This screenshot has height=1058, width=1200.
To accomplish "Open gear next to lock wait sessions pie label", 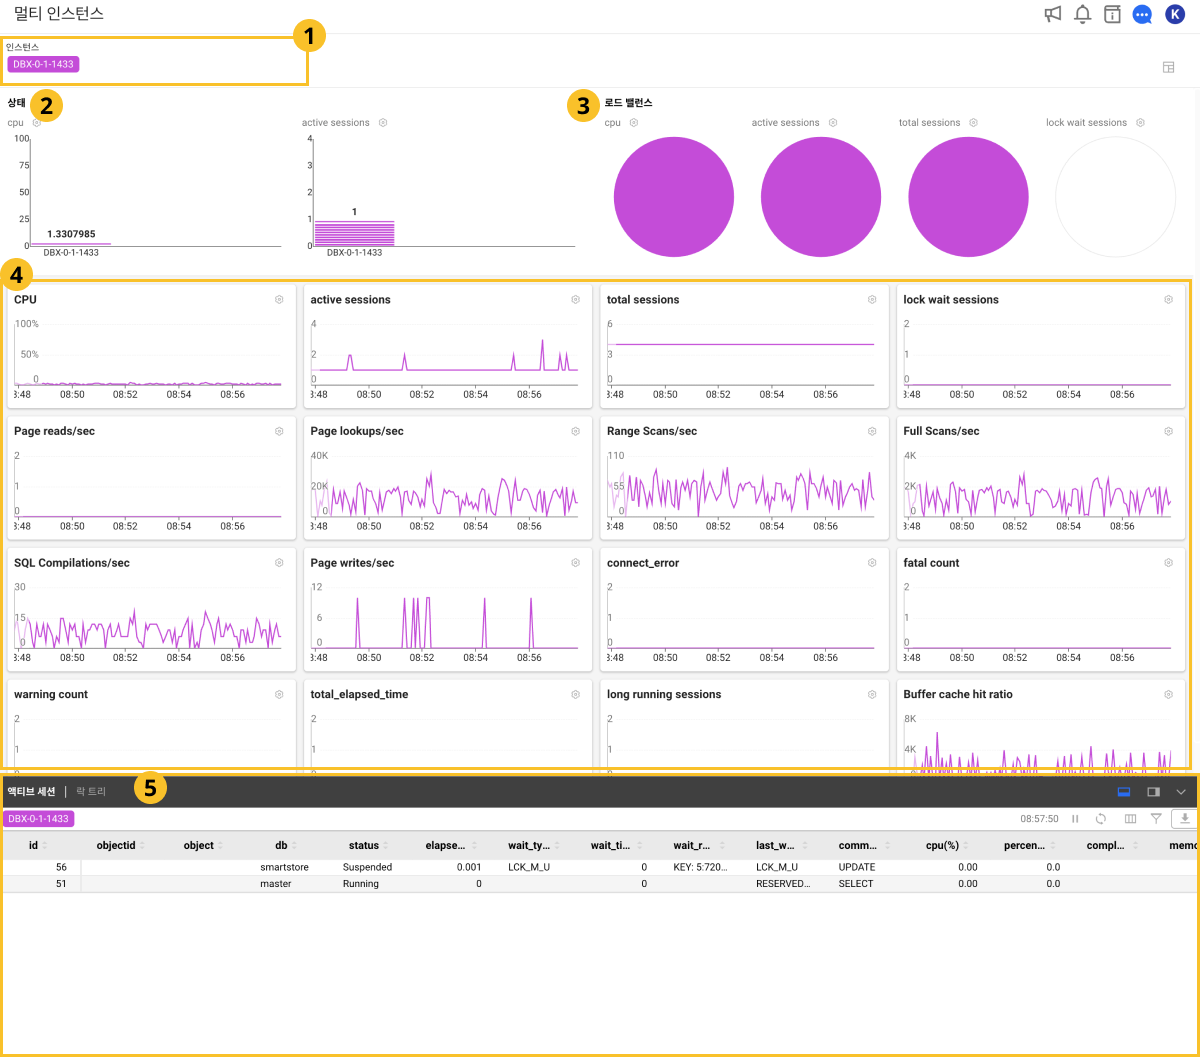I will point(1140,123).
